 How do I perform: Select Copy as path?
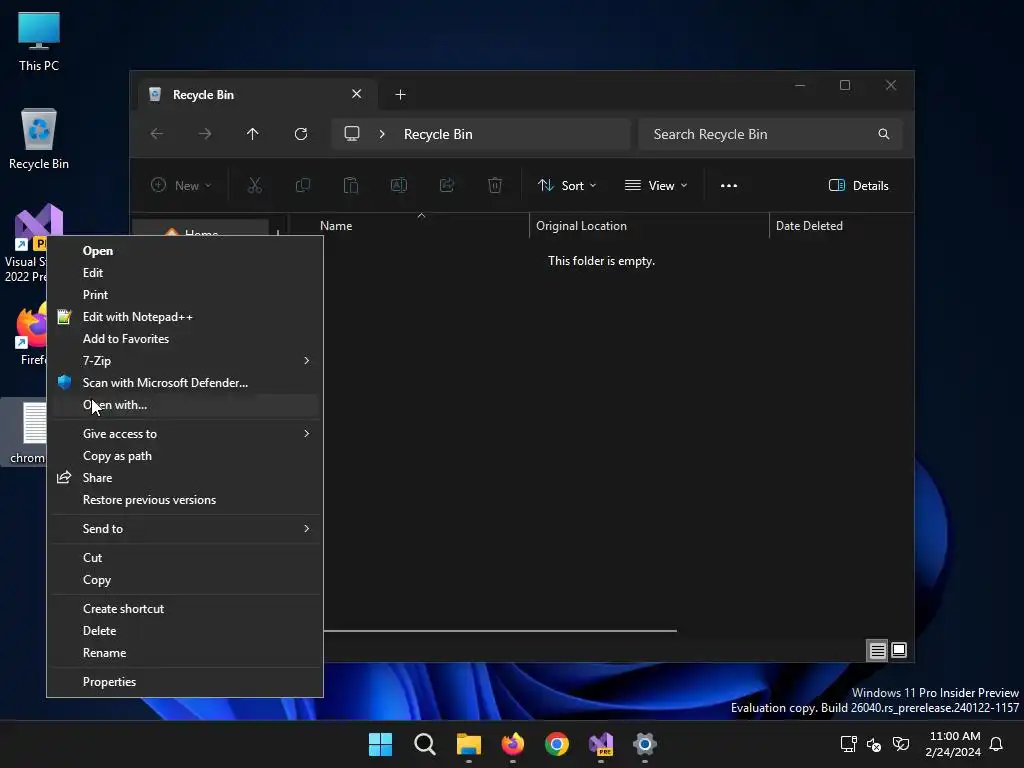185,456
